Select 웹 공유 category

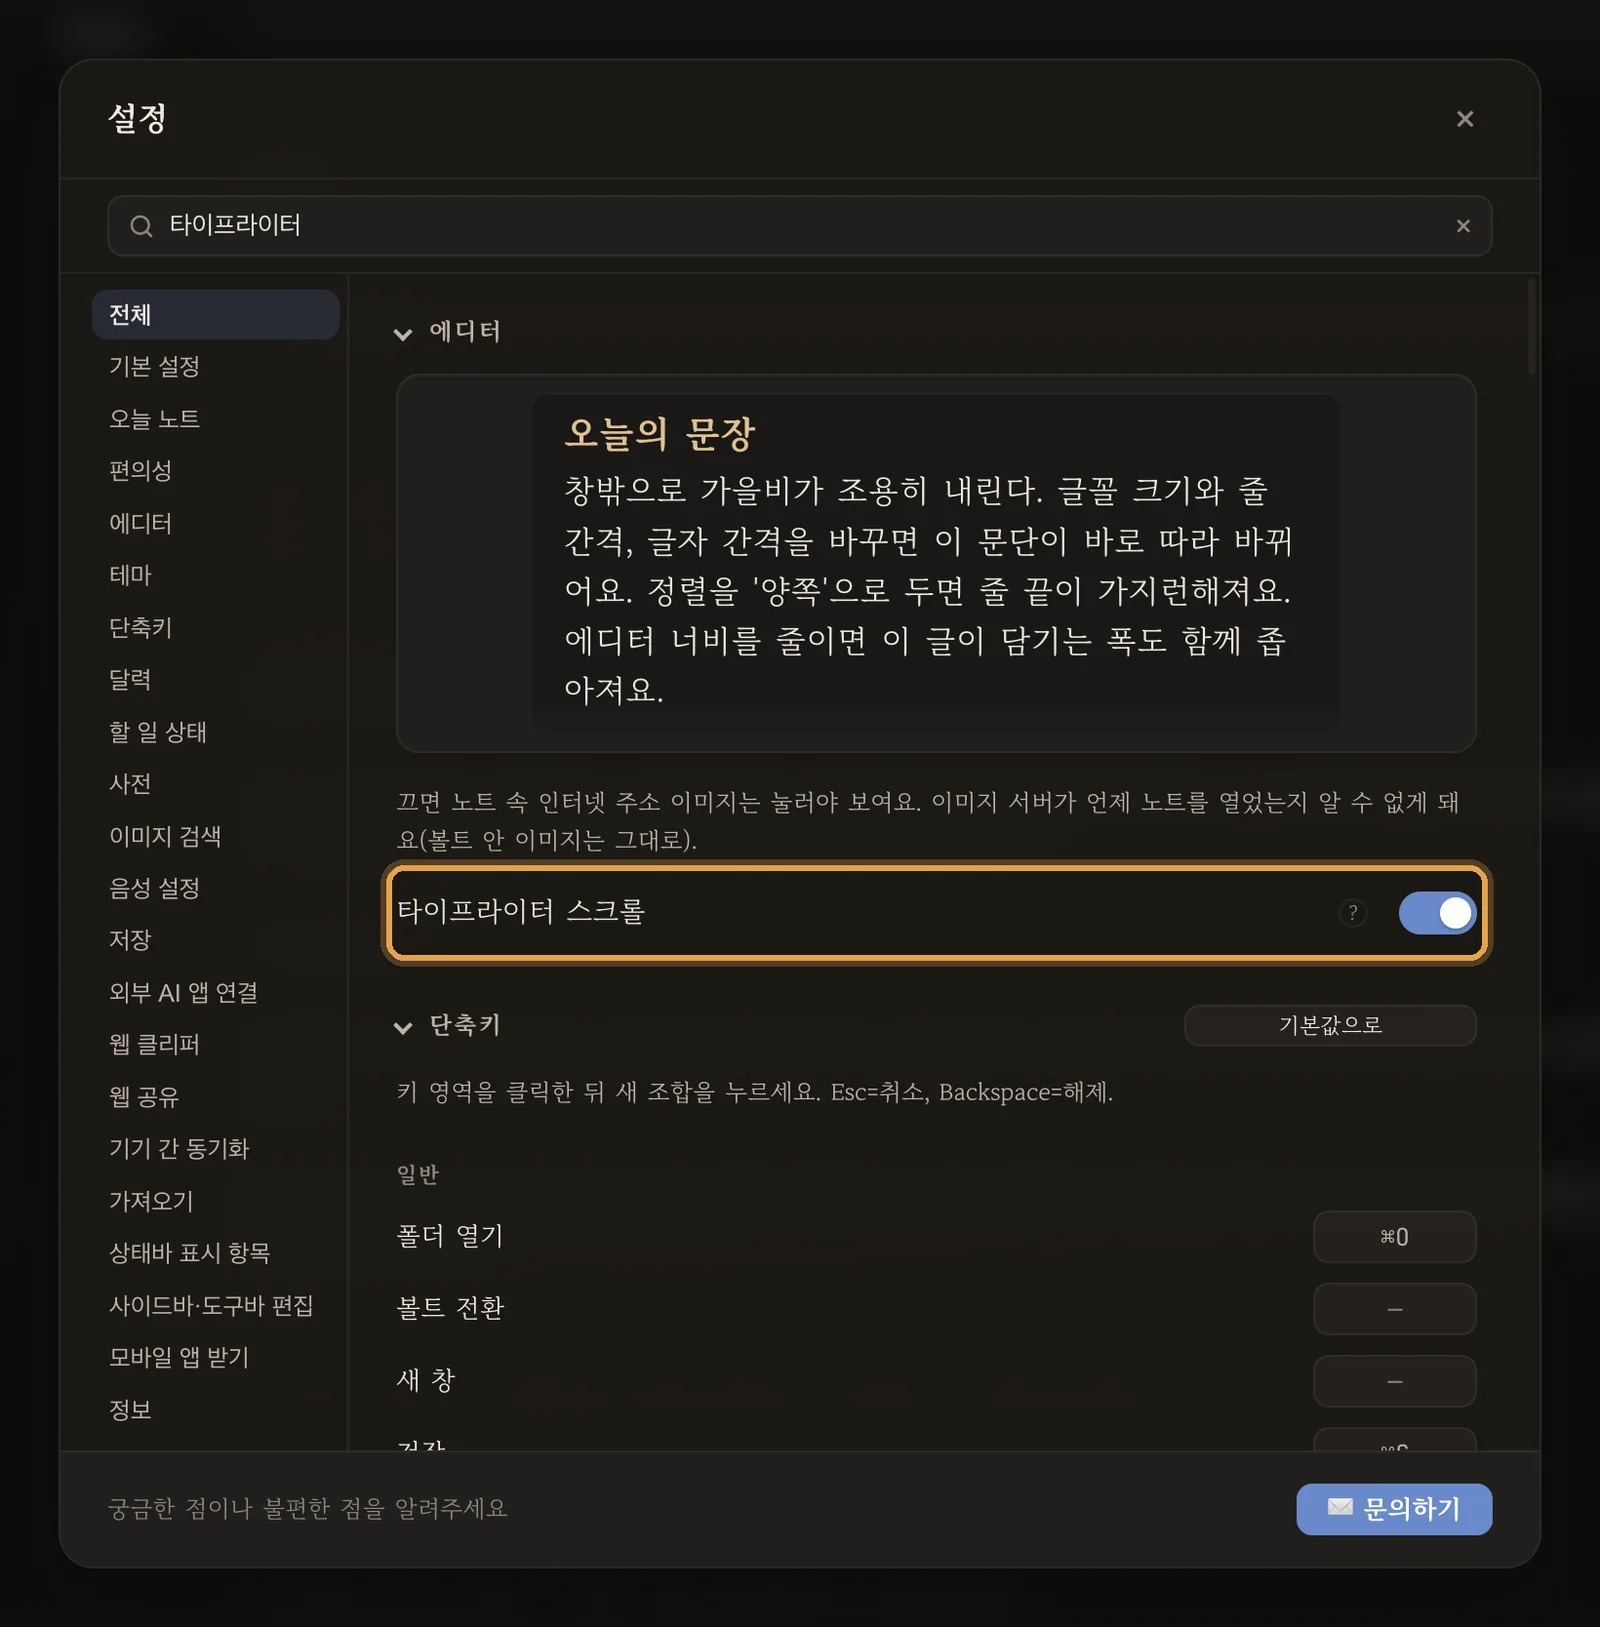pos(215,1097)
